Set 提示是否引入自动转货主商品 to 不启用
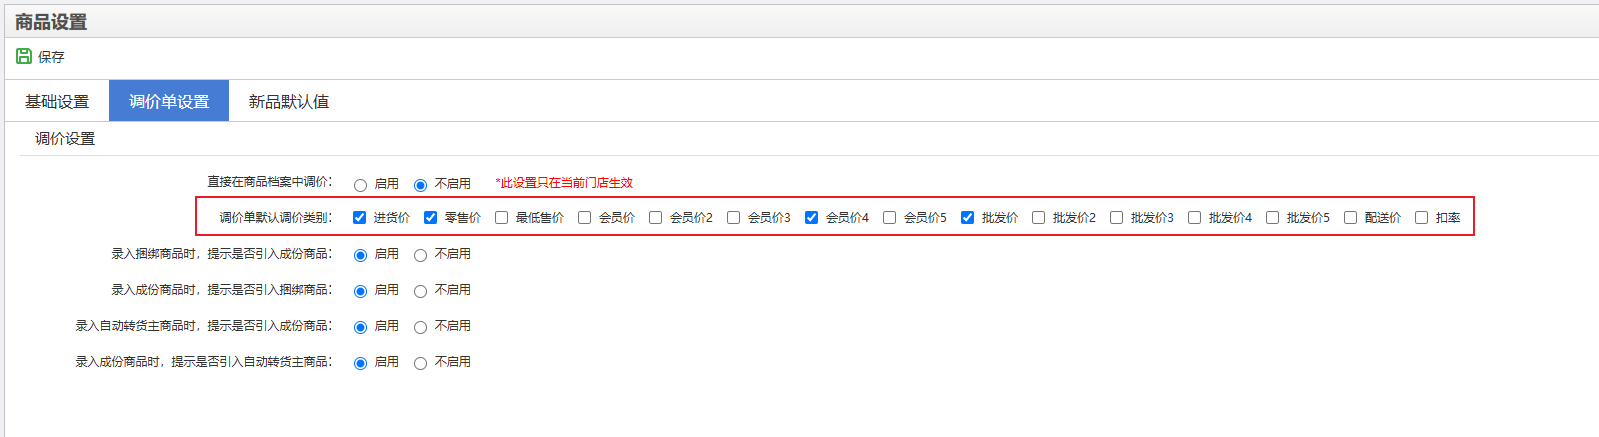The width and height of the screenshot is (1599, 437). 420,363
